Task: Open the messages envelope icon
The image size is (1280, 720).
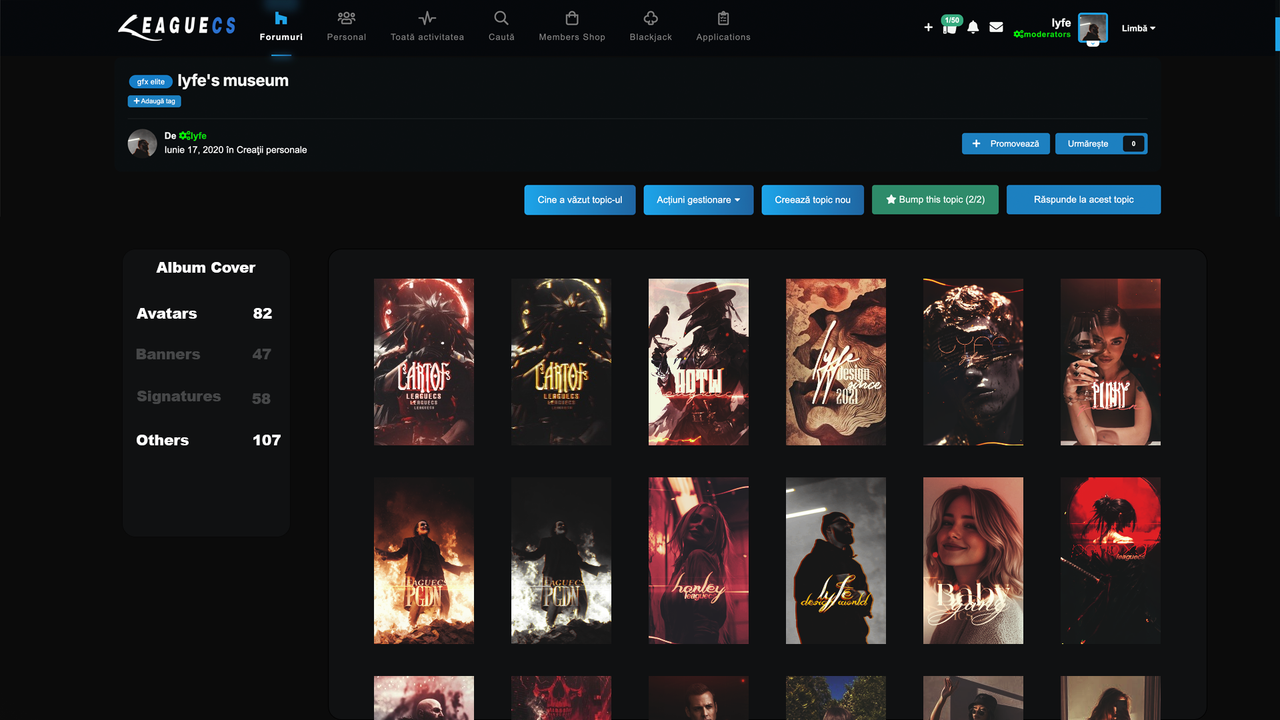Action: coord(996,28)
